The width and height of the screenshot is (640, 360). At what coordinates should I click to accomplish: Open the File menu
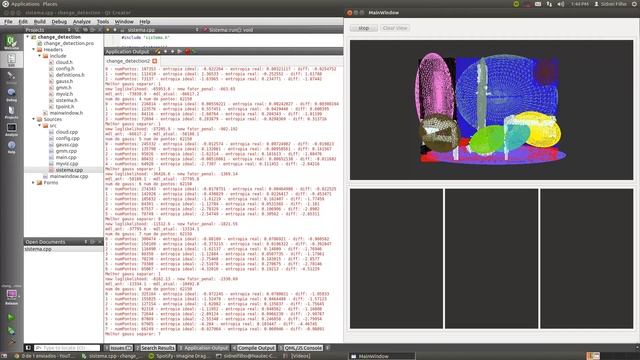pos(8,22)
